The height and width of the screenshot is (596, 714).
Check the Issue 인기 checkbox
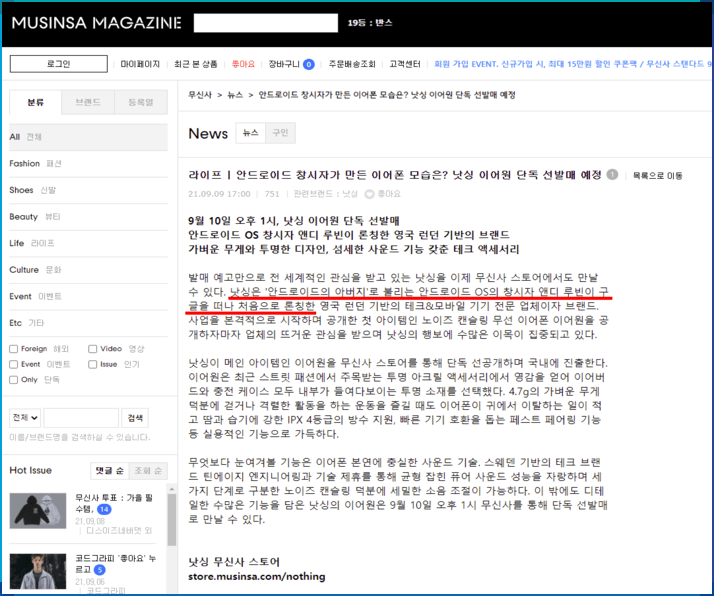point(92,364)
